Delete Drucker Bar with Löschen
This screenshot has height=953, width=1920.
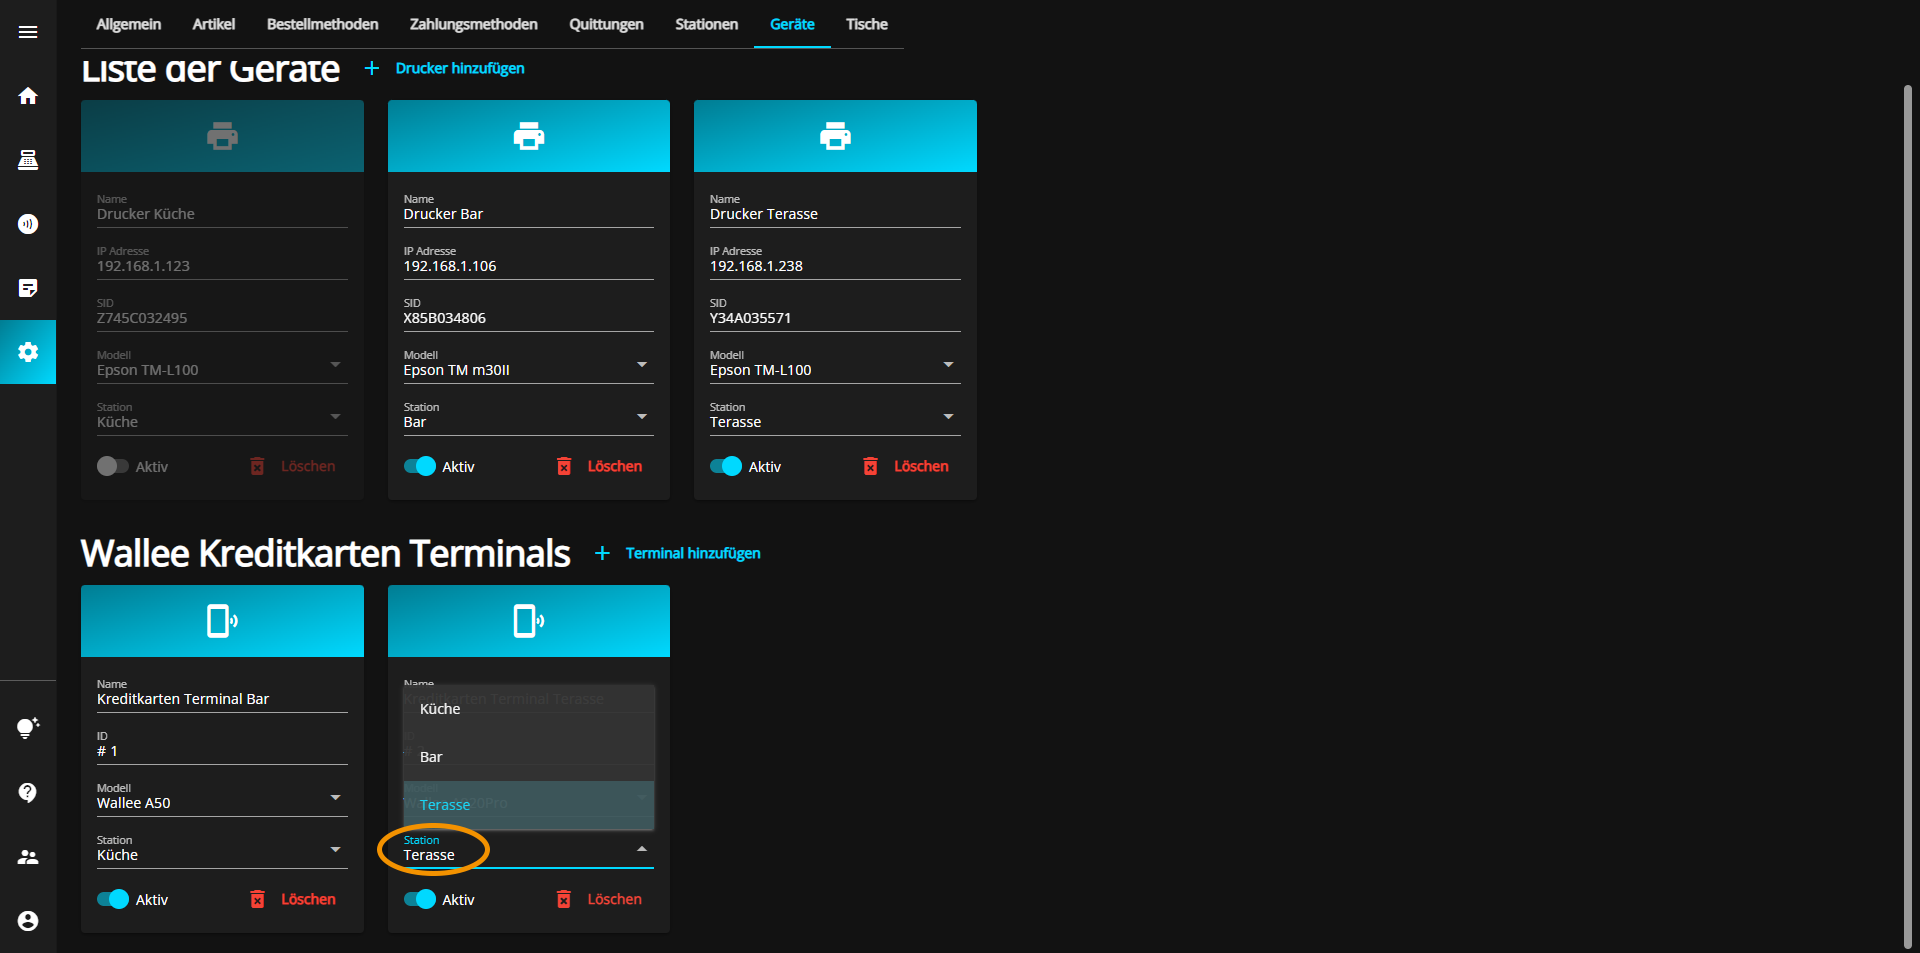[600, 466]
